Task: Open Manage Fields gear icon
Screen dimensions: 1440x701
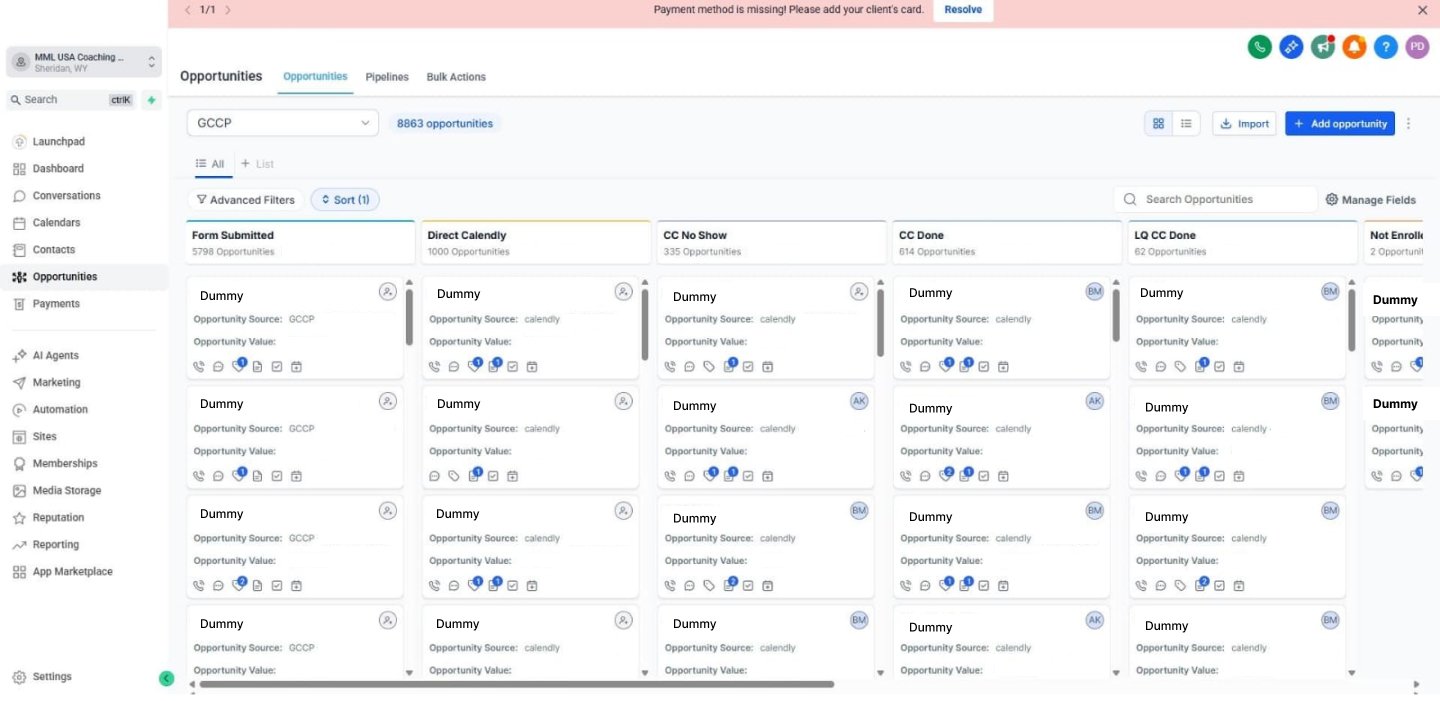Action: (1332, 199)
